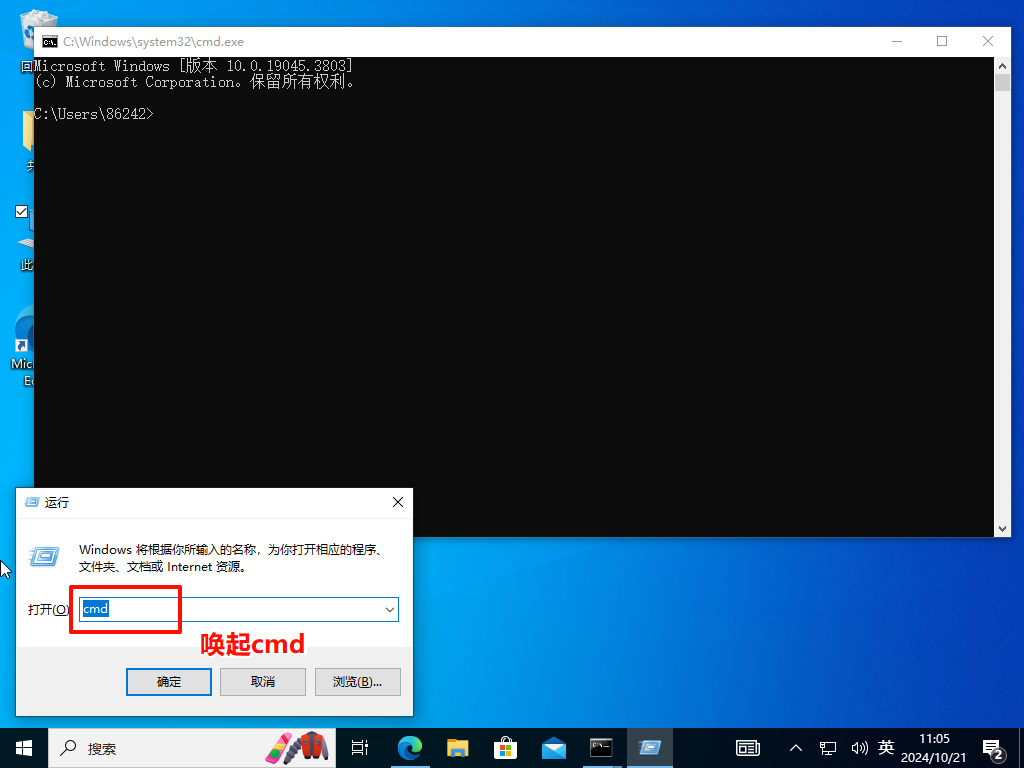This screenshot has height=768, width=1024.
Task: Cancel the Run dialog with 取消
Action: point(262,681)
